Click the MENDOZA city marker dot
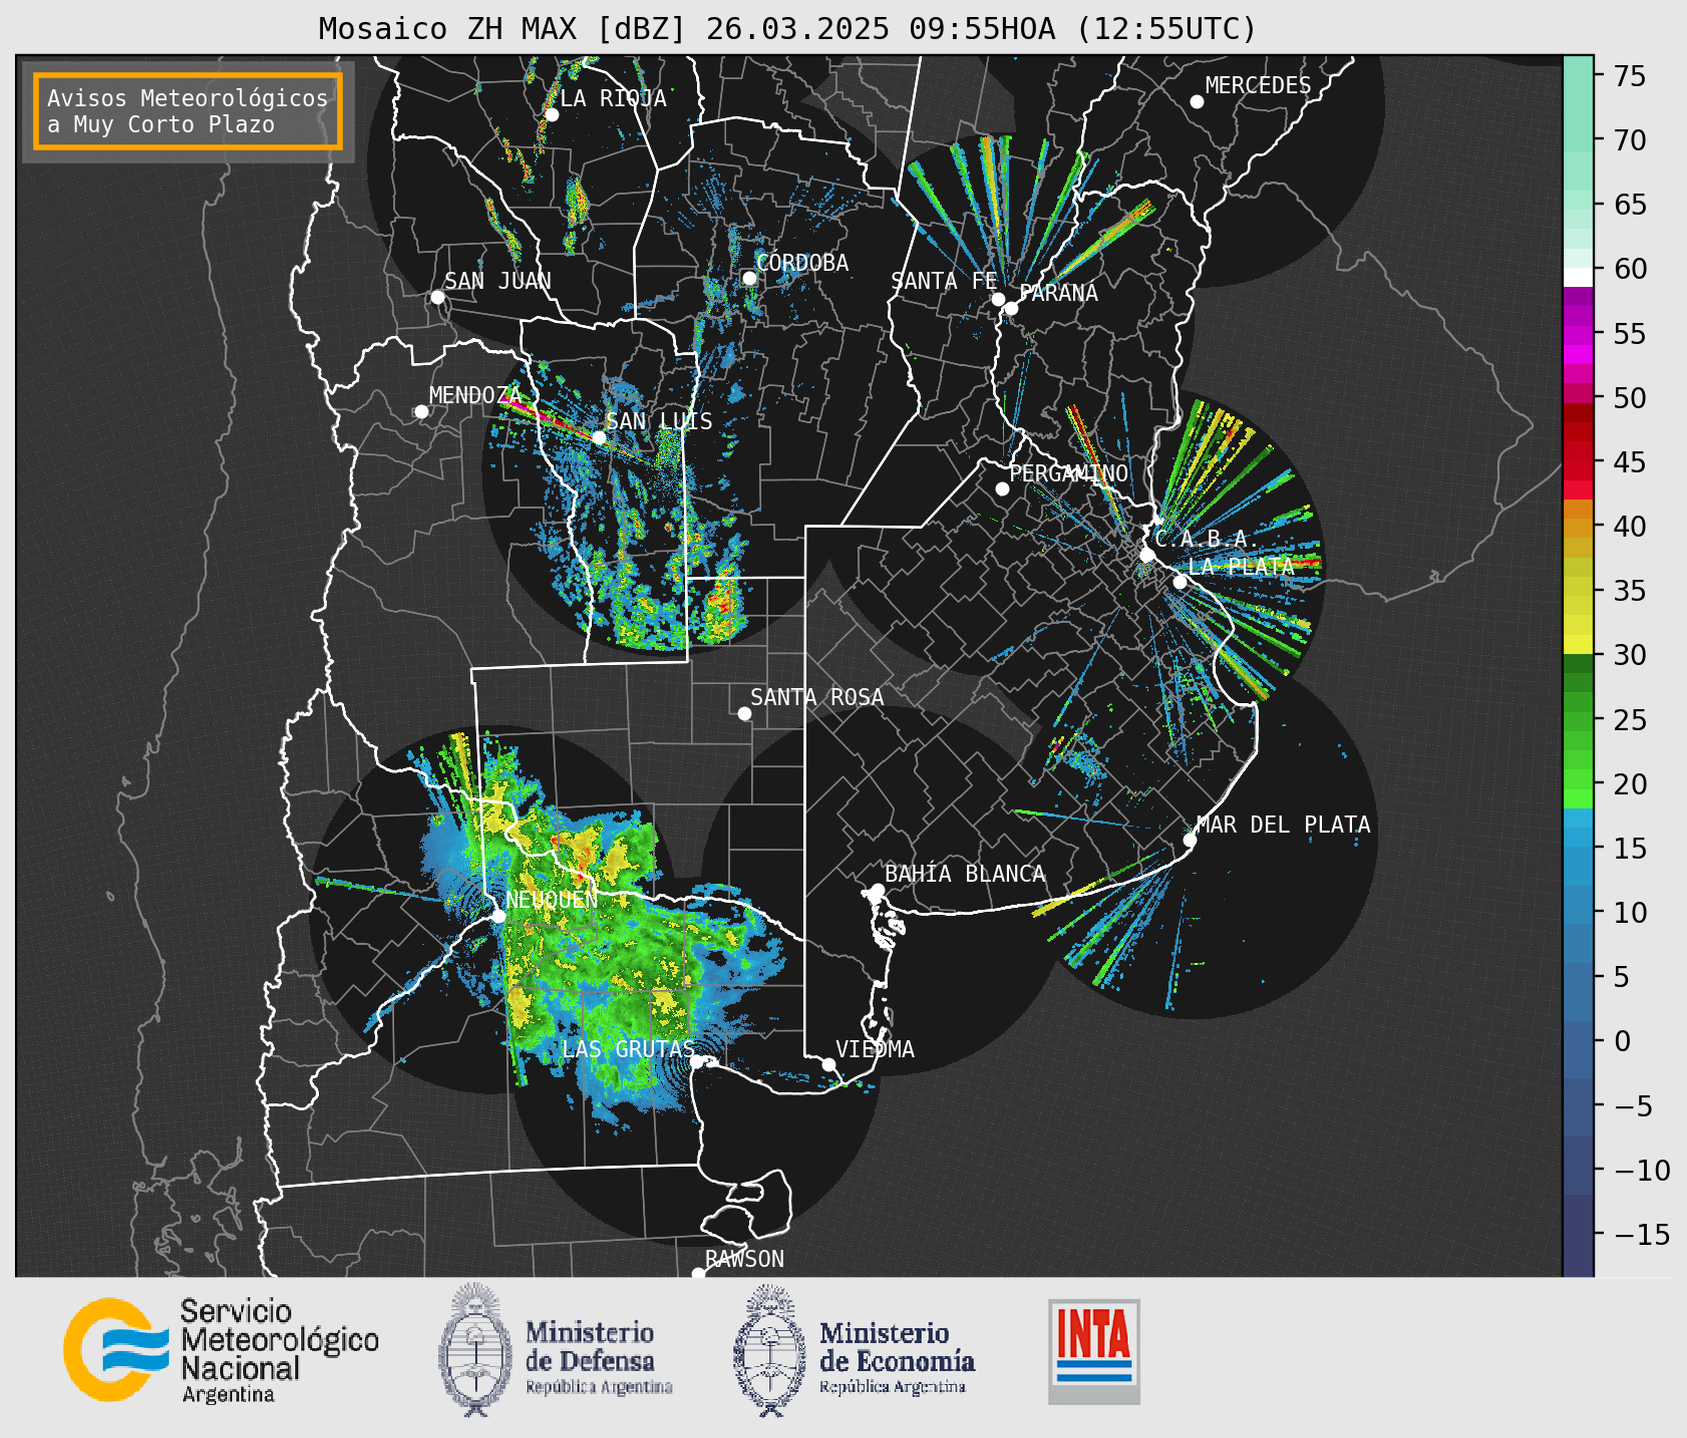The width and height of the screenshot is (1687, 1438). coord(421,412)
